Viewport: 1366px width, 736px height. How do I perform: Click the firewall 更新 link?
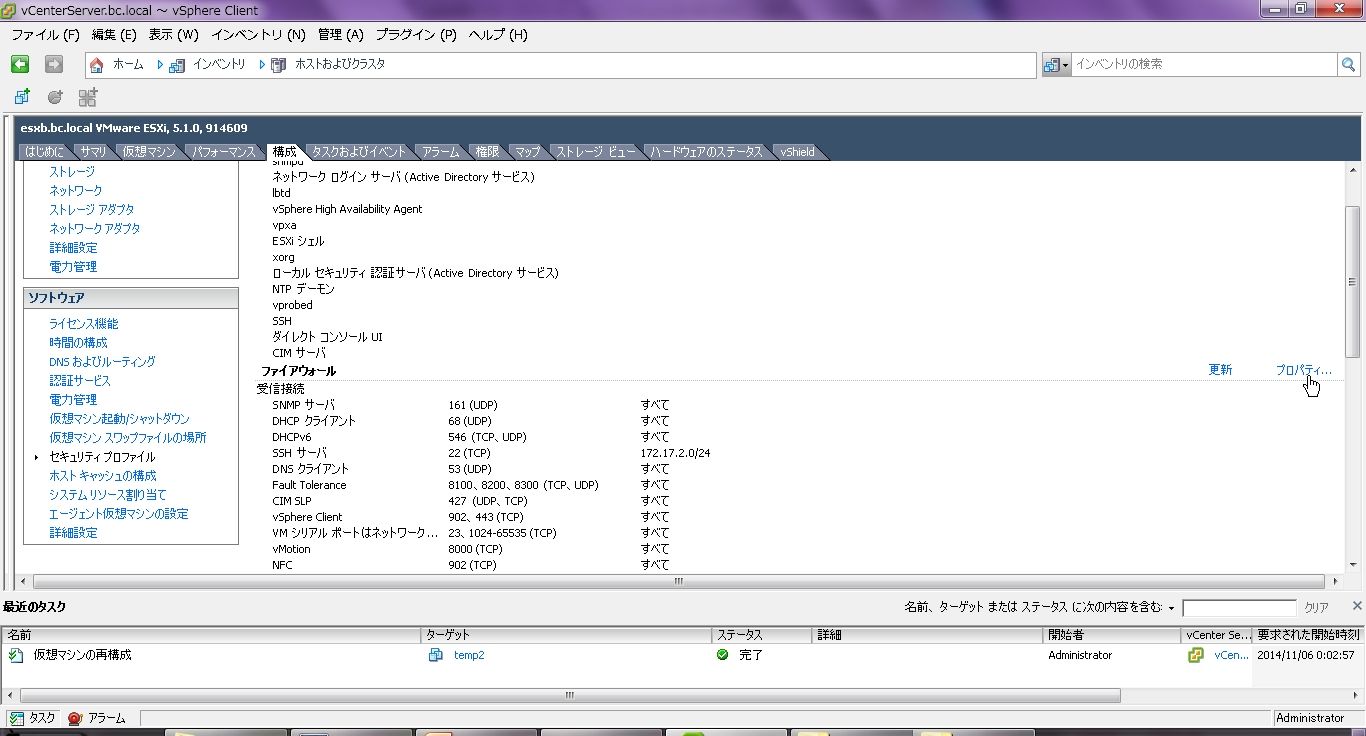point(1220,370)
